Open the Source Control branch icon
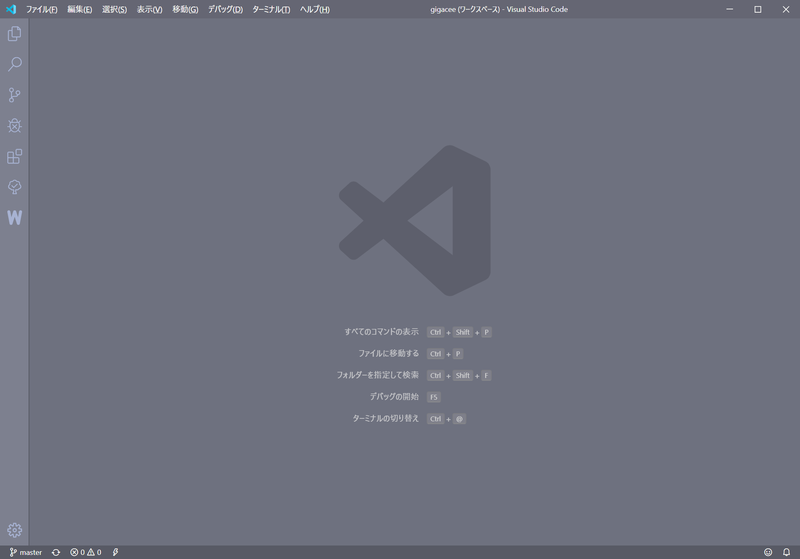 point(14,95)
